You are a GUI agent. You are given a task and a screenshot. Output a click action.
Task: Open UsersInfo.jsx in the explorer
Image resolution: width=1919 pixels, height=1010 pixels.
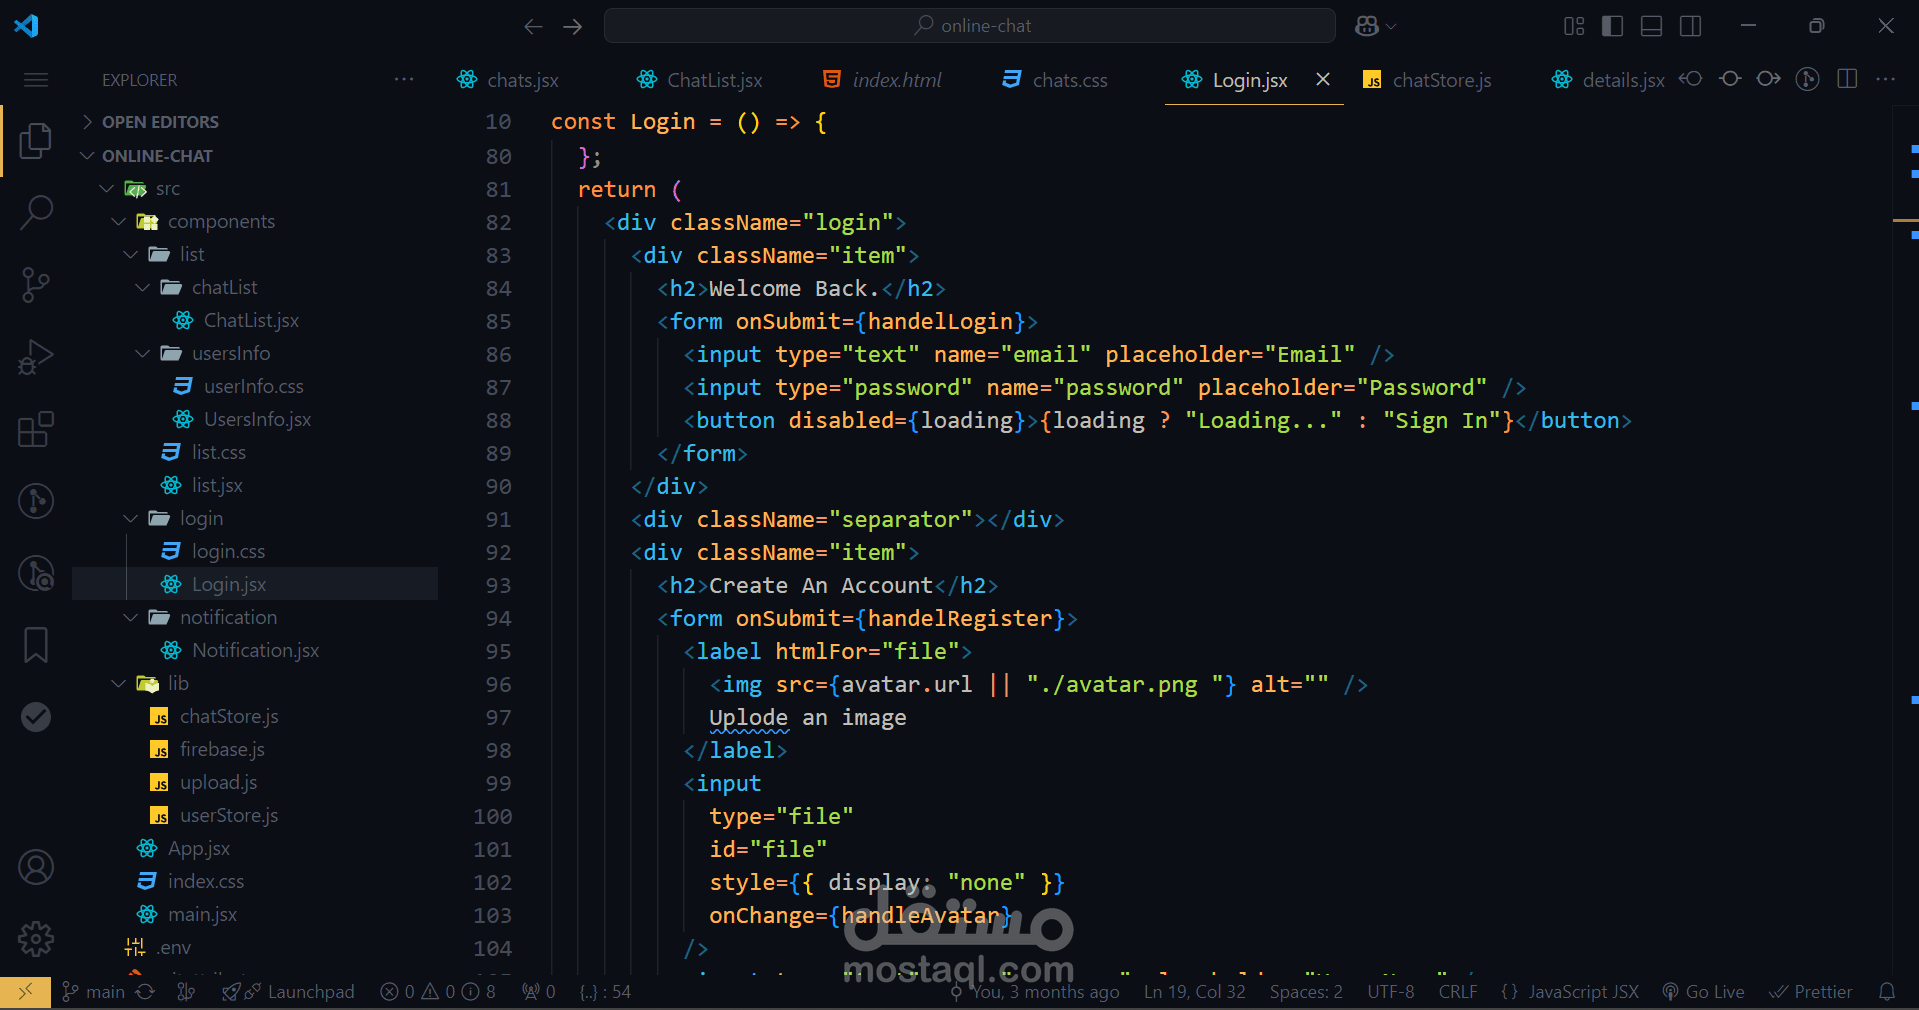click(256, 420)
